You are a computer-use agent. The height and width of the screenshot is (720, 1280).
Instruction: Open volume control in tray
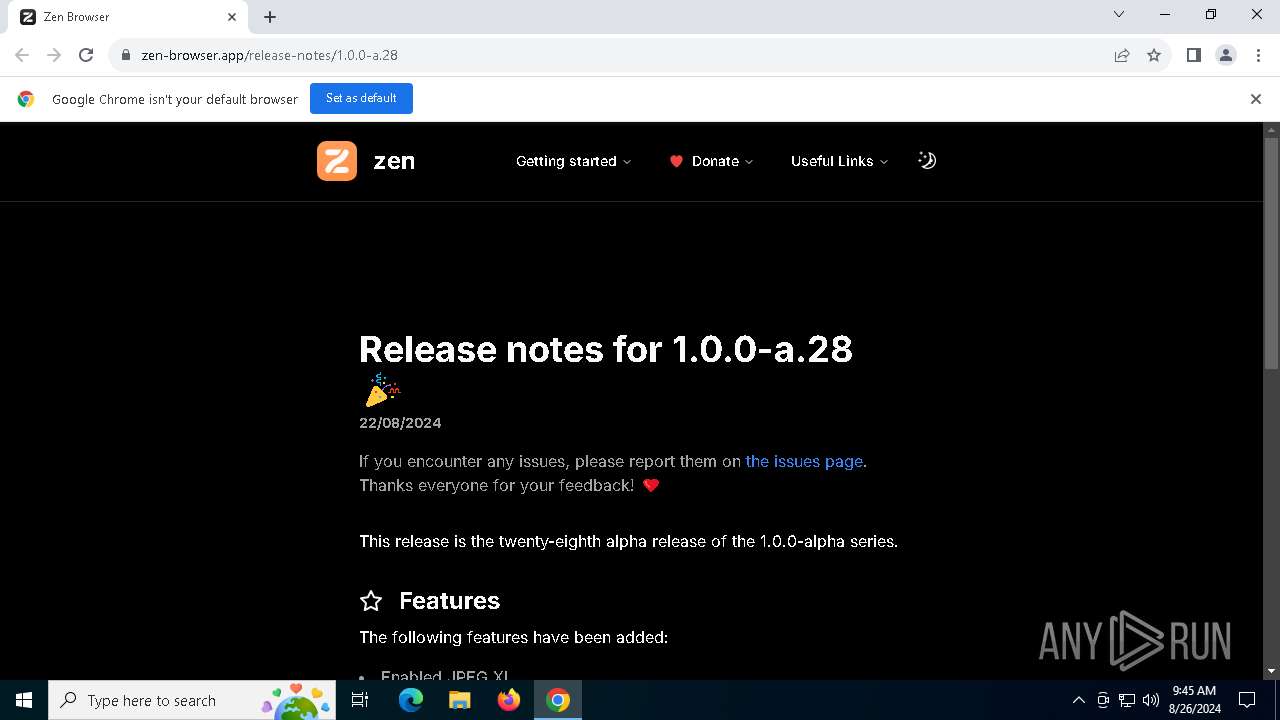1151,700
